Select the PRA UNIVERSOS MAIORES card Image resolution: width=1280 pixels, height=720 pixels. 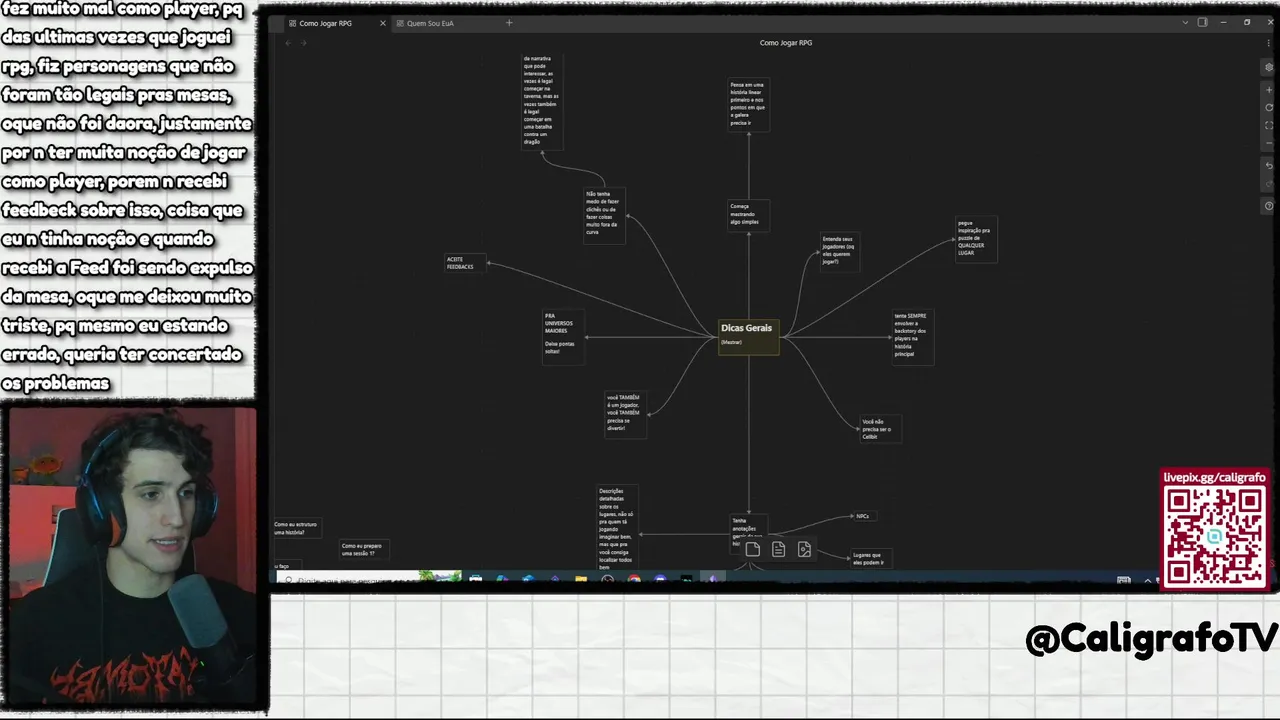[x=563, y=336]
